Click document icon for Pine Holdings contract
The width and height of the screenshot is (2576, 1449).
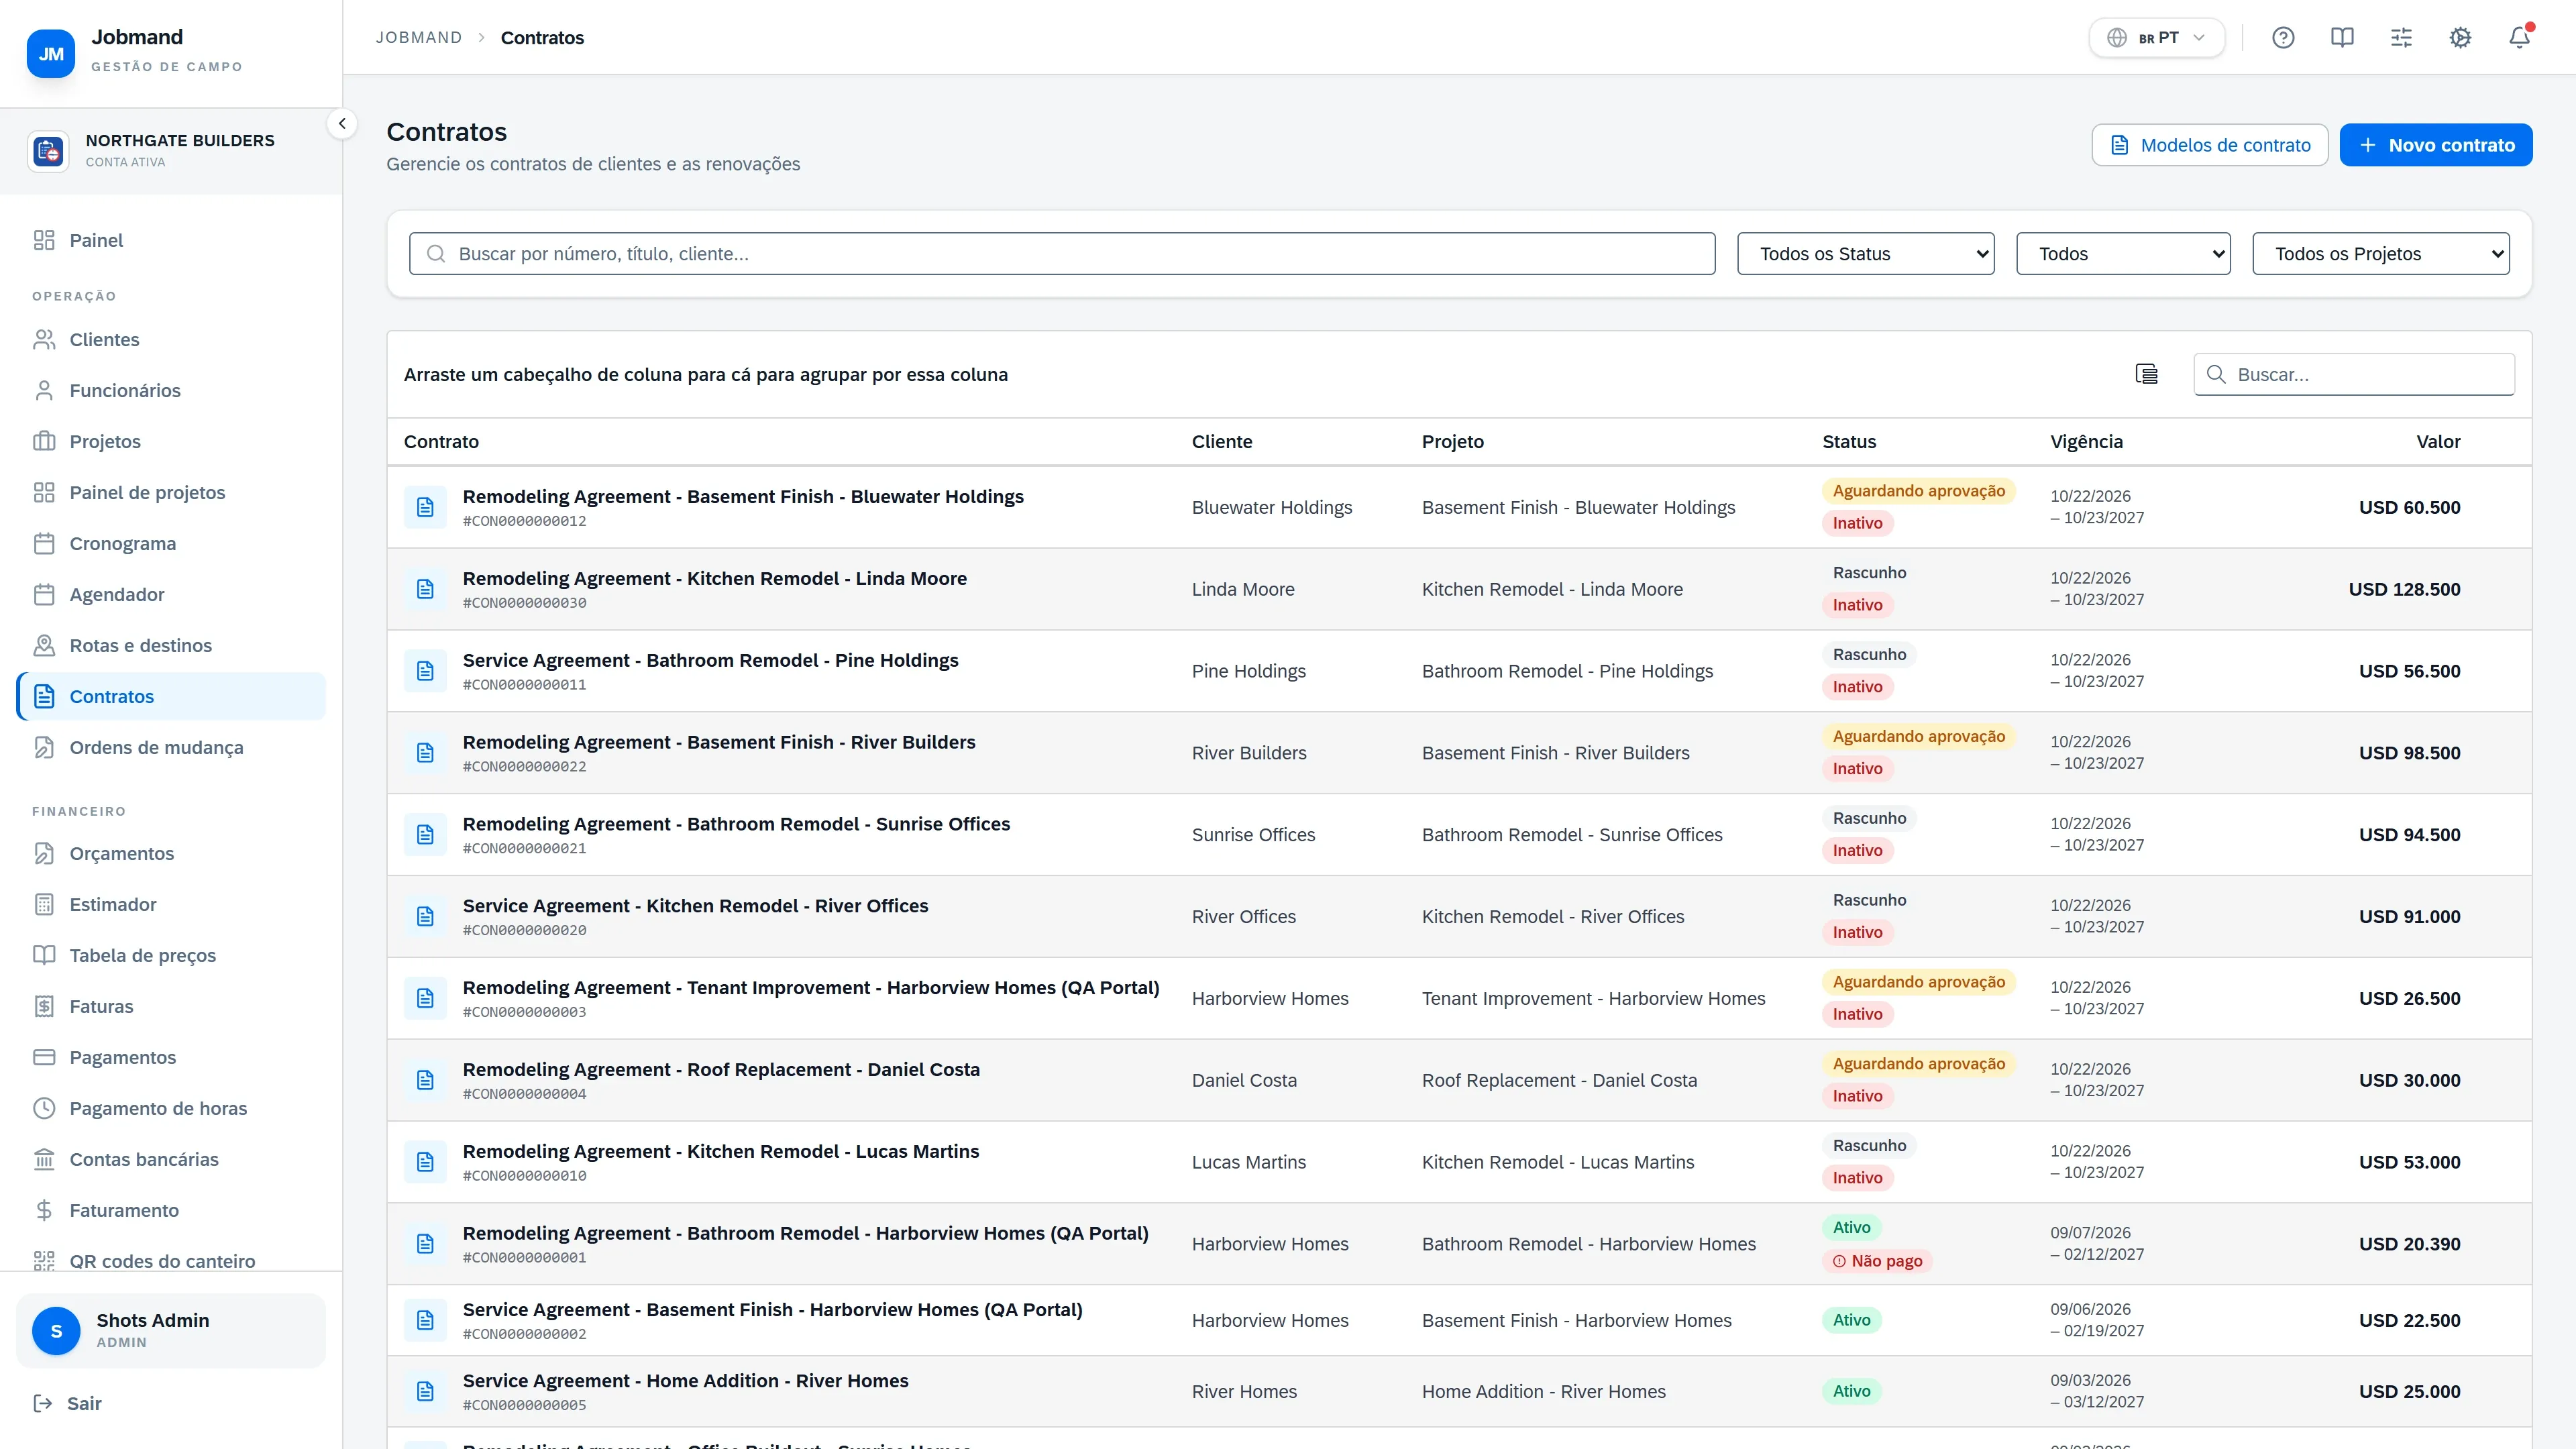[425, 671]
